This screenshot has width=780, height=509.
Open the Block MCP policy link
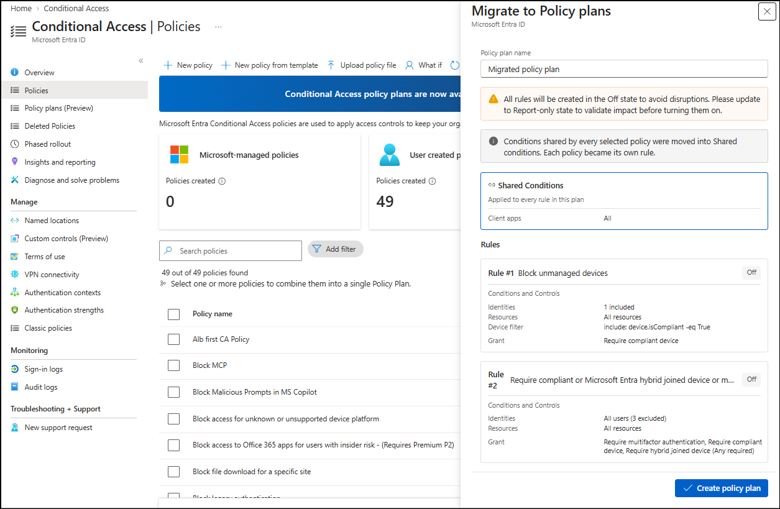(209, 365)
